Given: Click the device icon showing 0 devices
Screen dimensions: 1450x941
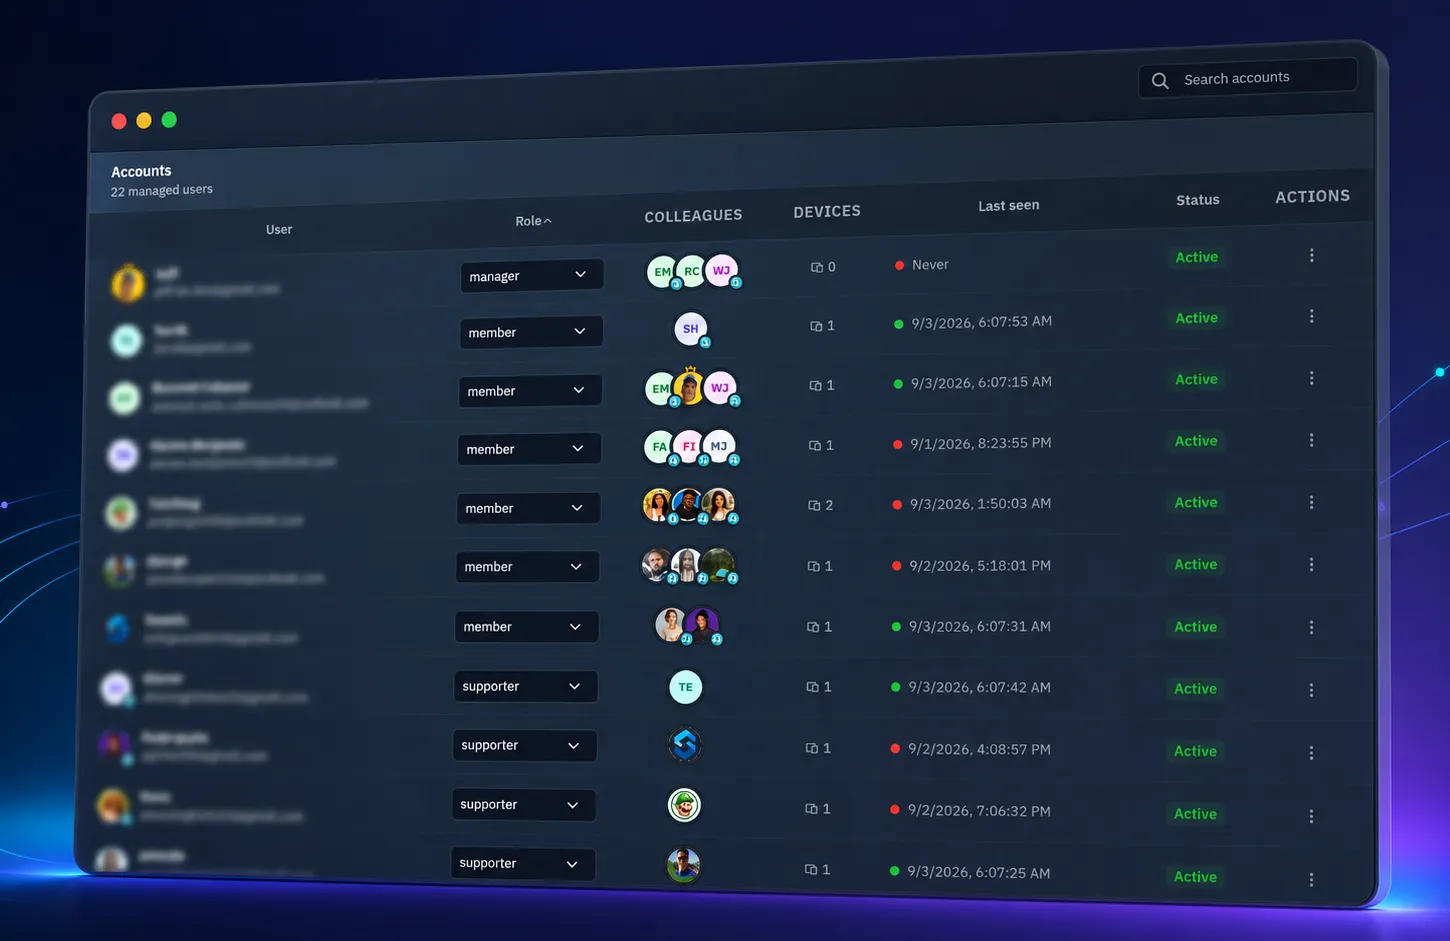Looking at the screenshot, I should tap(817, 268).
